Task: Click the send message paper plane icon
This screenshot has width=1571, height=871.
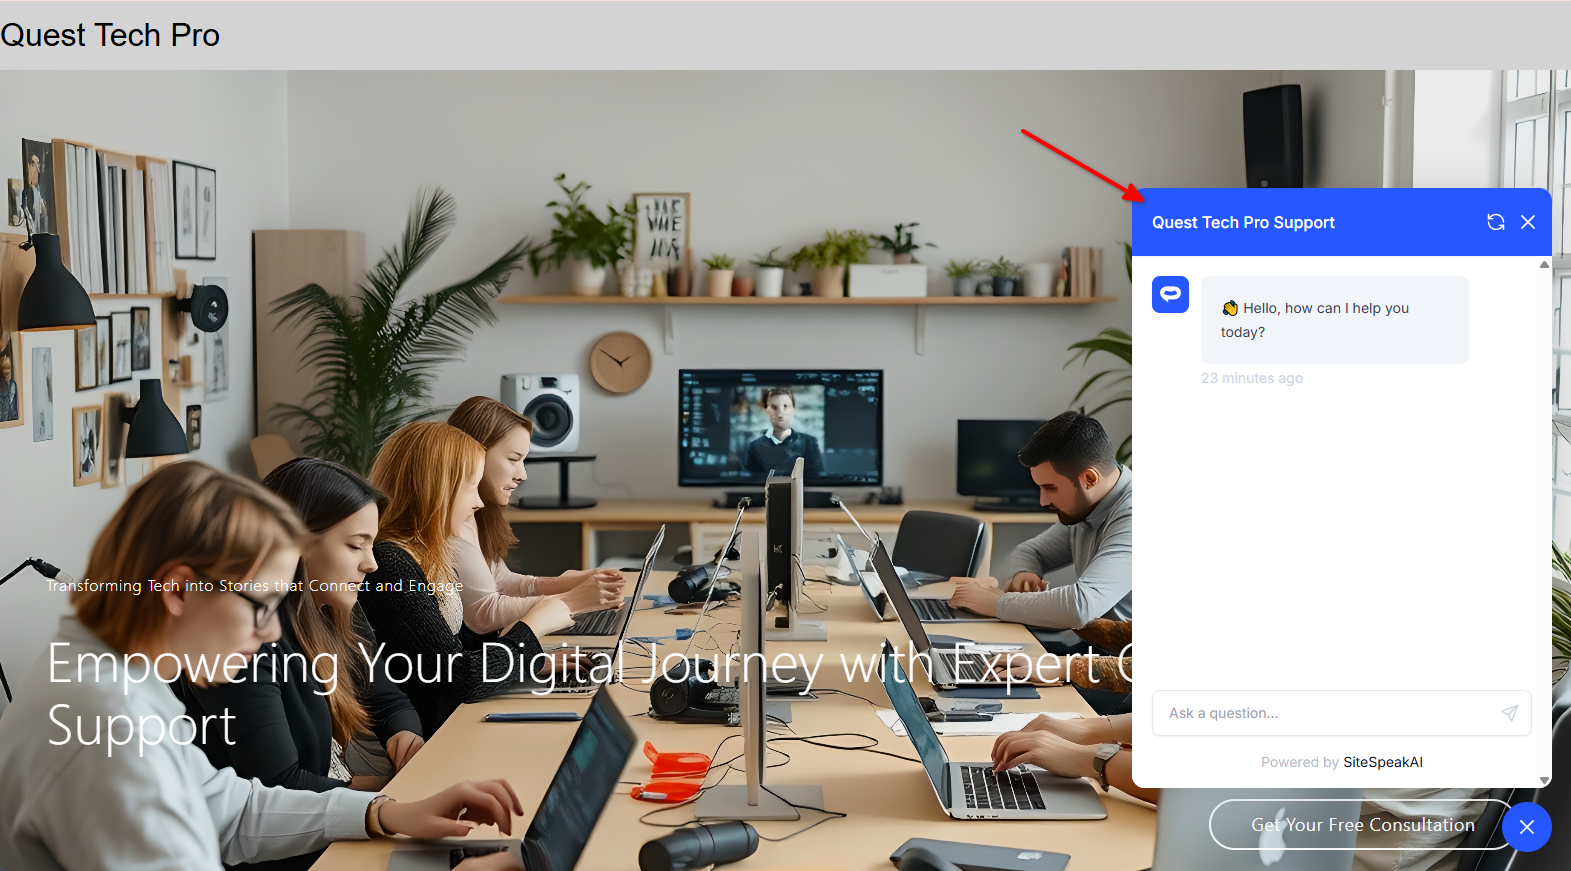Action: point(1510,713)
